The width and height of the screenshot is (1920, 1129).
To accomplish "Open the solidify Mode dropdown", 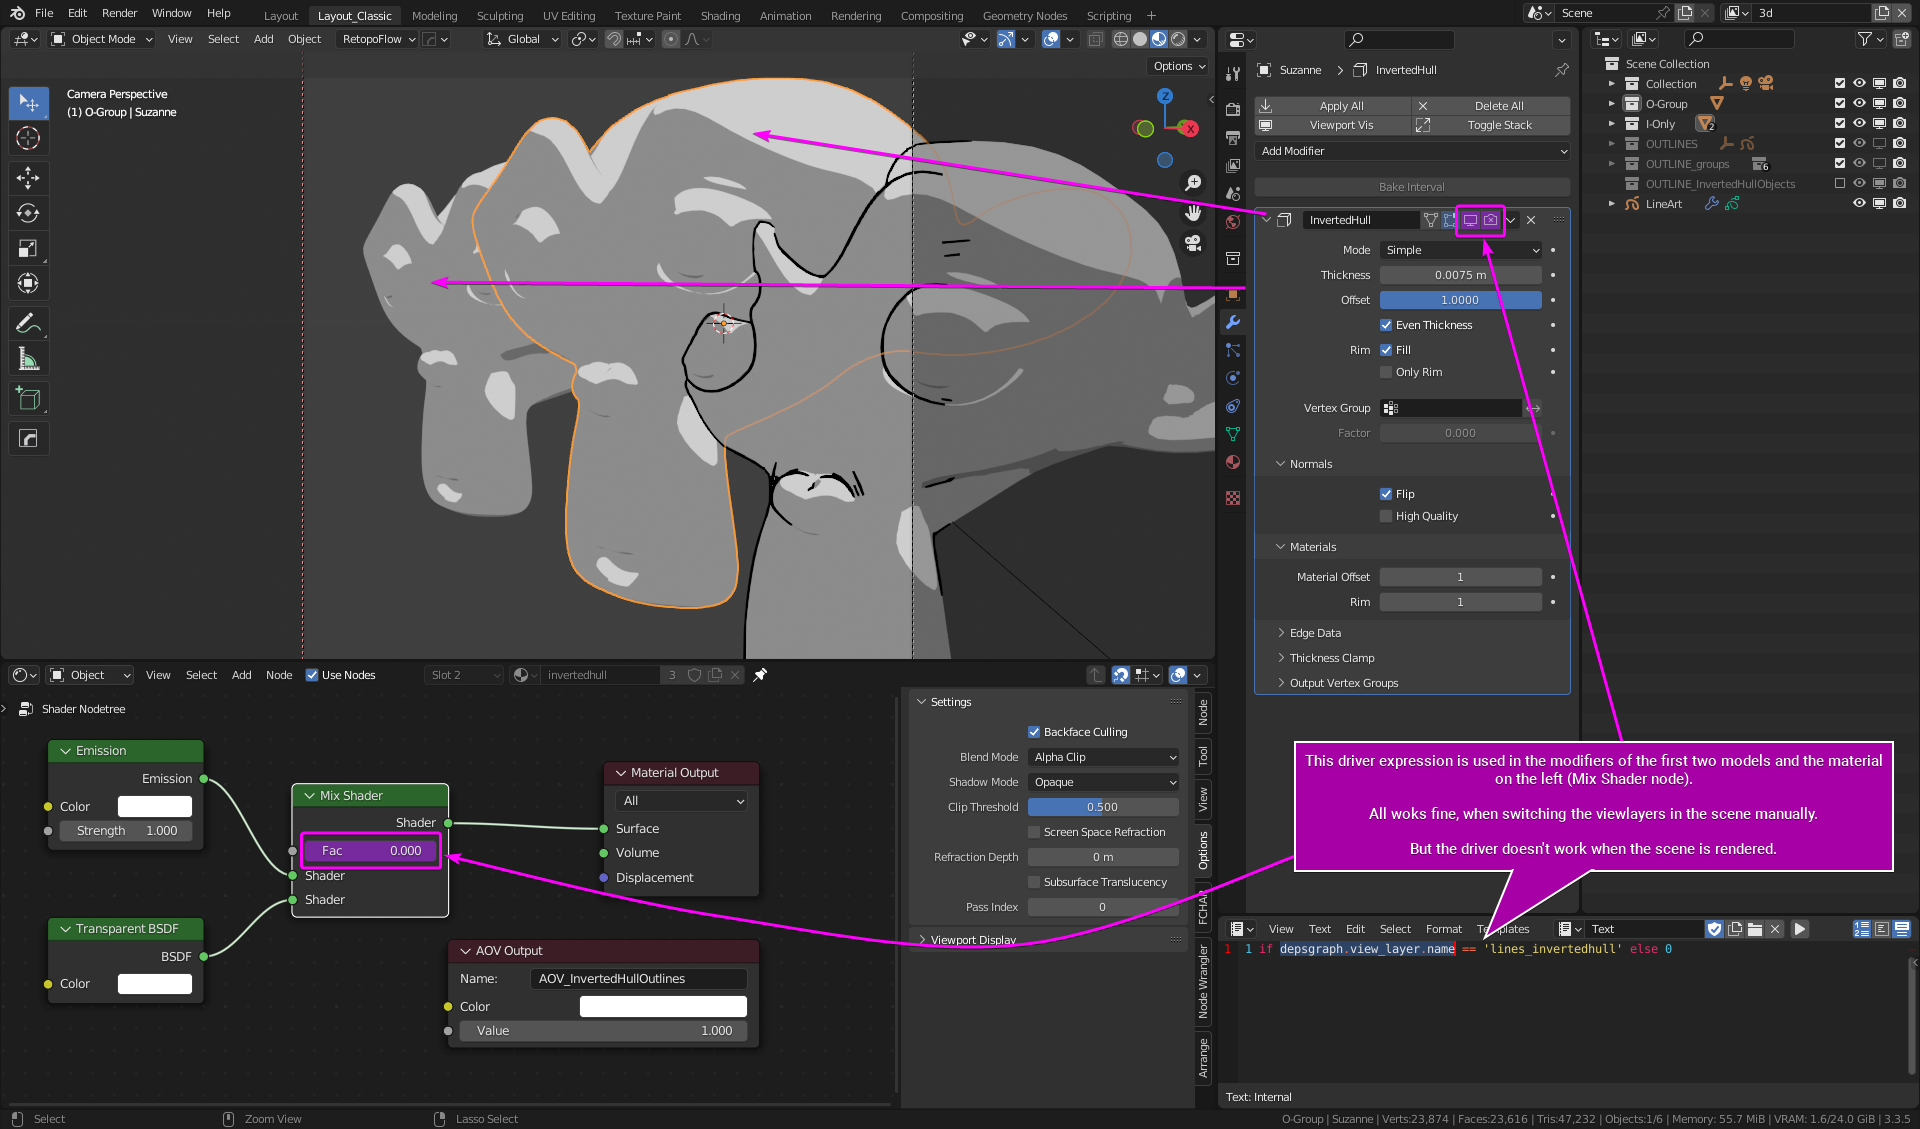I will click(1461, 250).
